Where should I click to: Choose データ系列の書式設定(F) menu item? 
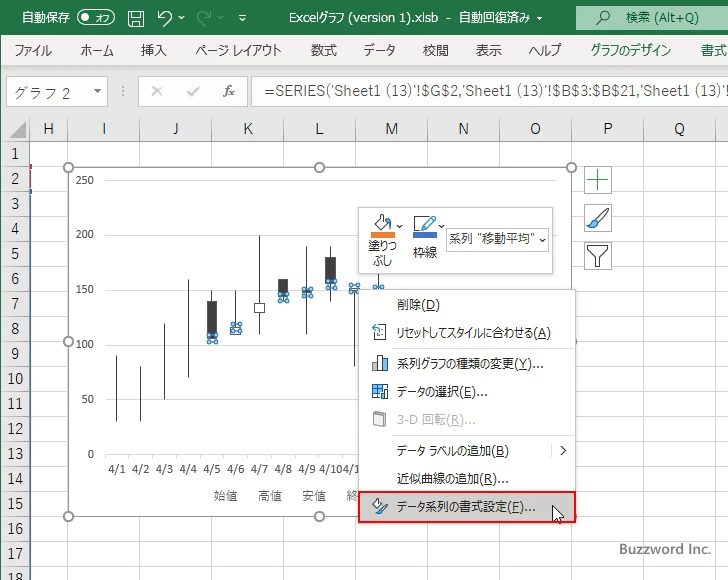pos(467,507)
